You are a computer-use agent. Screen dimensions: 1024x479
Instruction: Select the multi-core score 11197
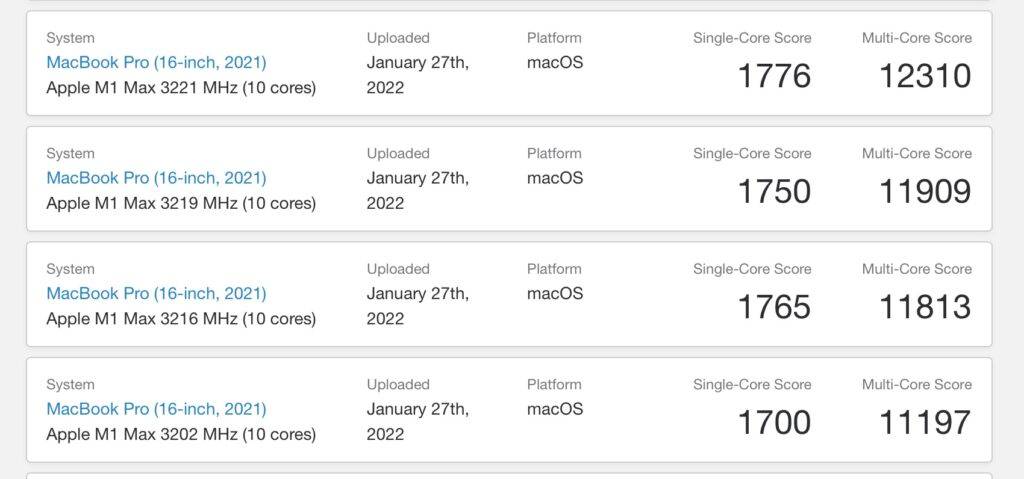(925, 422)
